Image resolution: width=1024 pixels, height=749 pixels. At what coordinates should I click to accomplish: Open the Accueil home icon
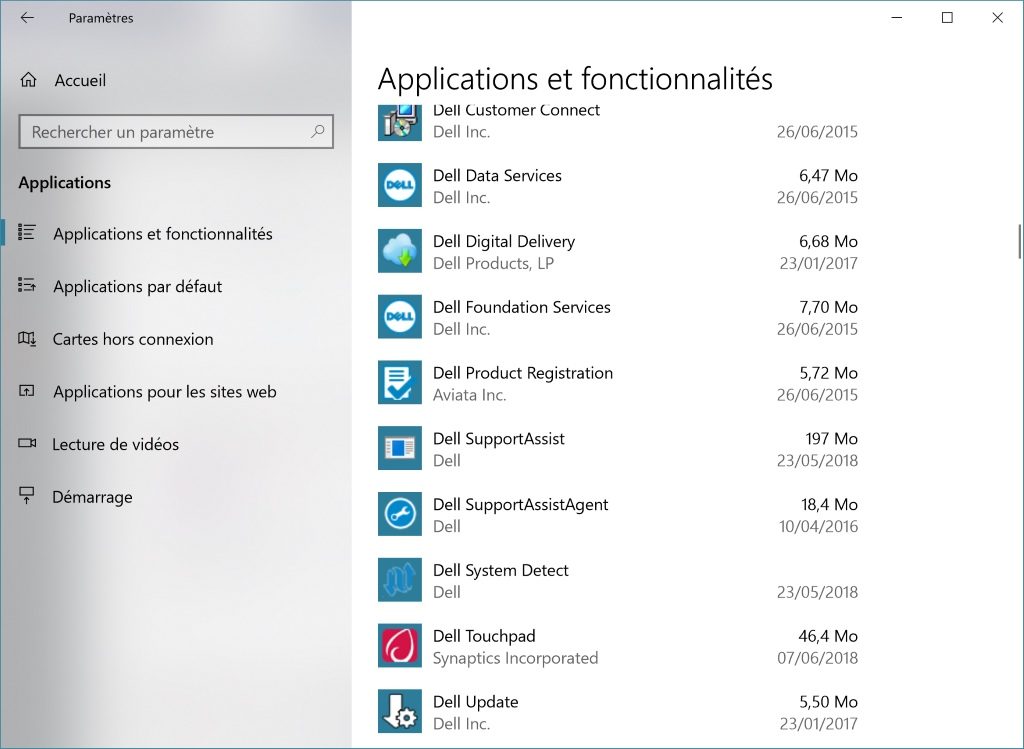(28, 80)
